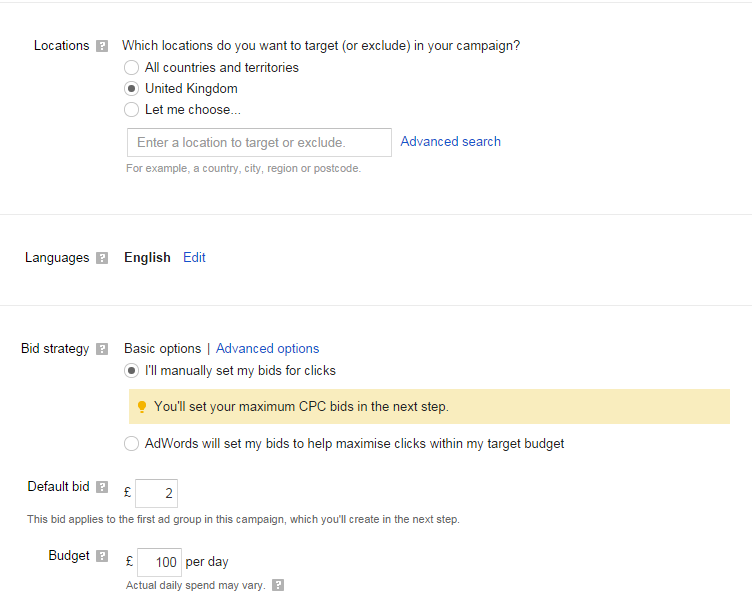Click the yellow lightbulb tip icon

tap(141, 407)
